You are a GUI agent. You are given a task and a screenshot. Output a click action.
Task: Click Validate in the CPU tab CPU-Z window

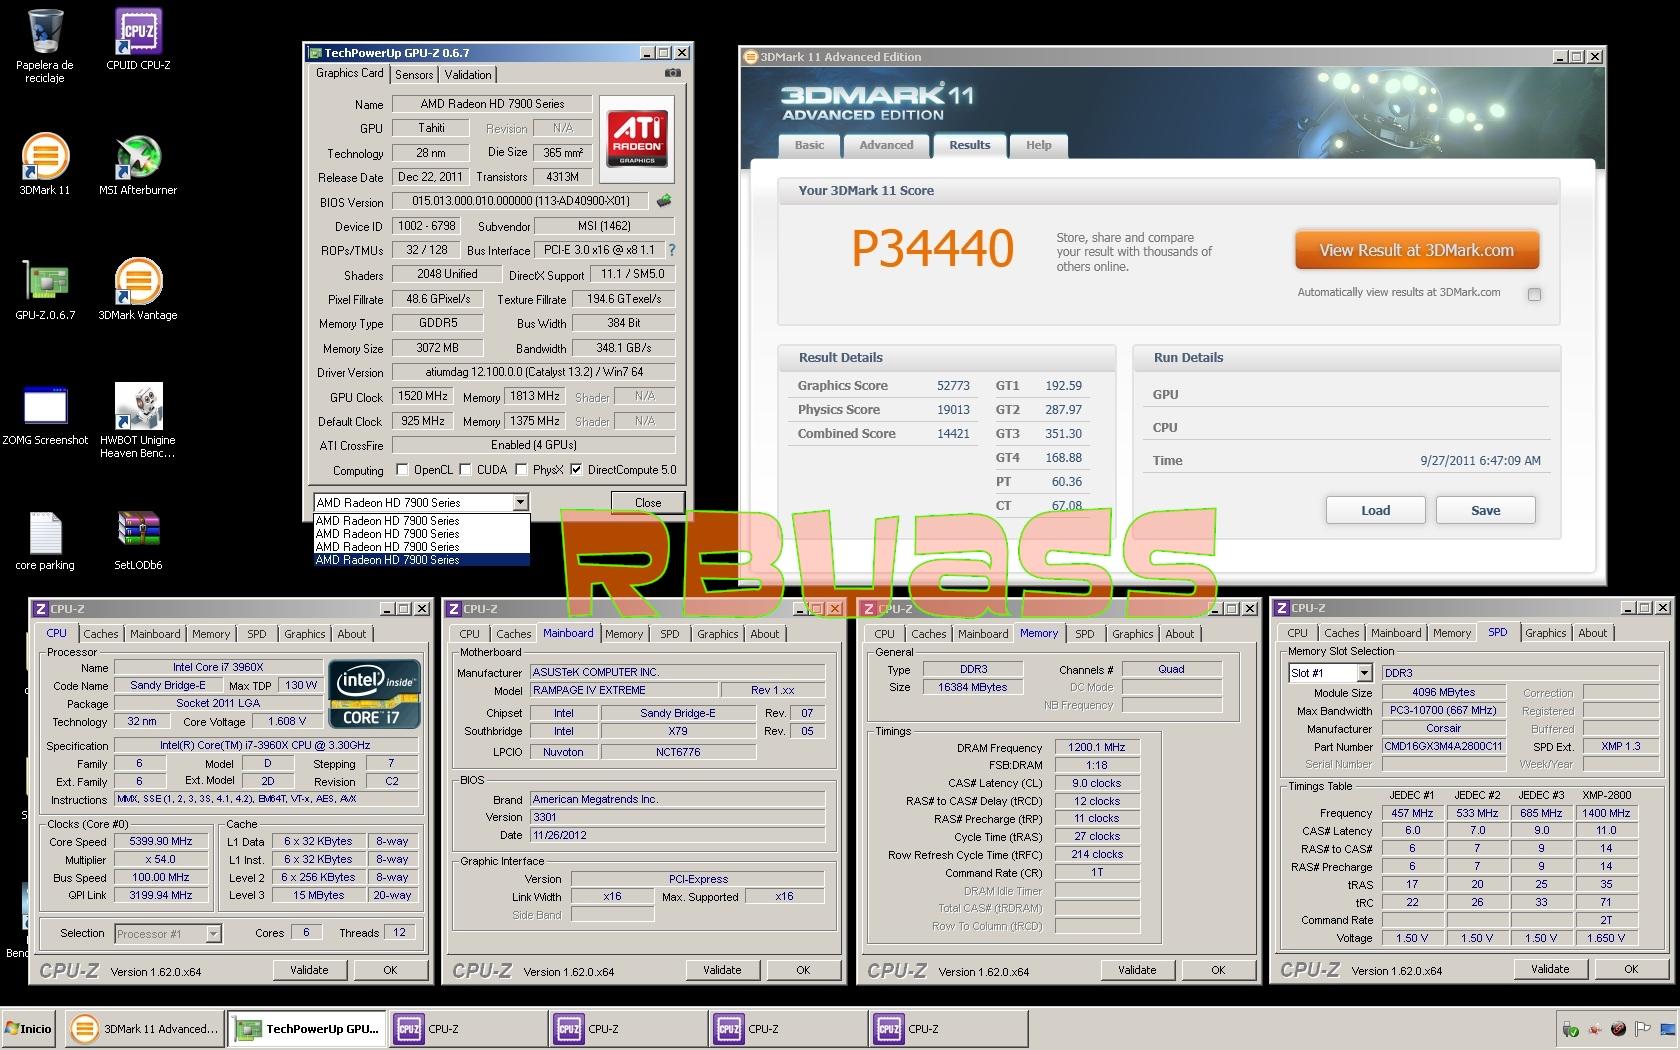coord(309,970)
